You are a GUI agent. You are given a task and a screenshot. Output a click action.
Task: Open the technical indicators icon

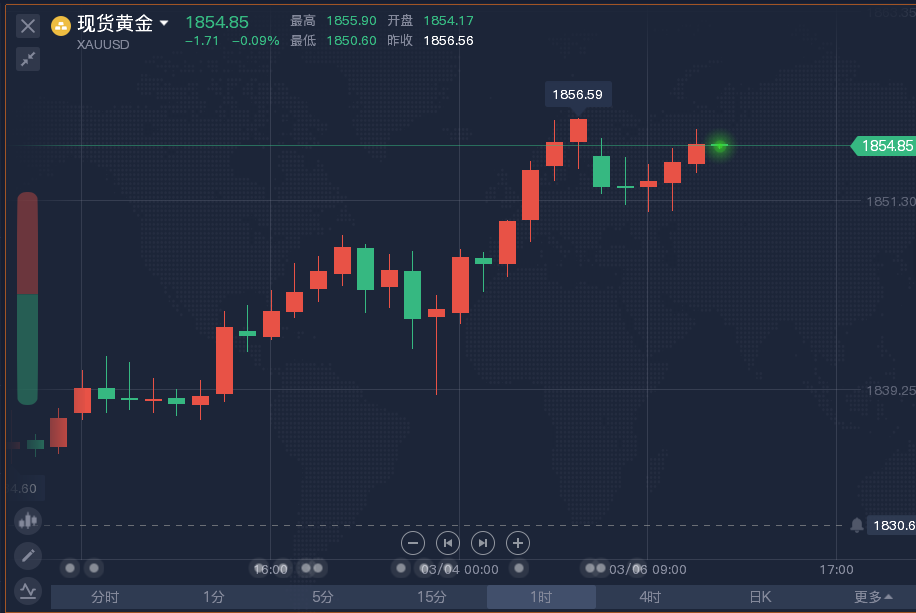tap(28, 590)
